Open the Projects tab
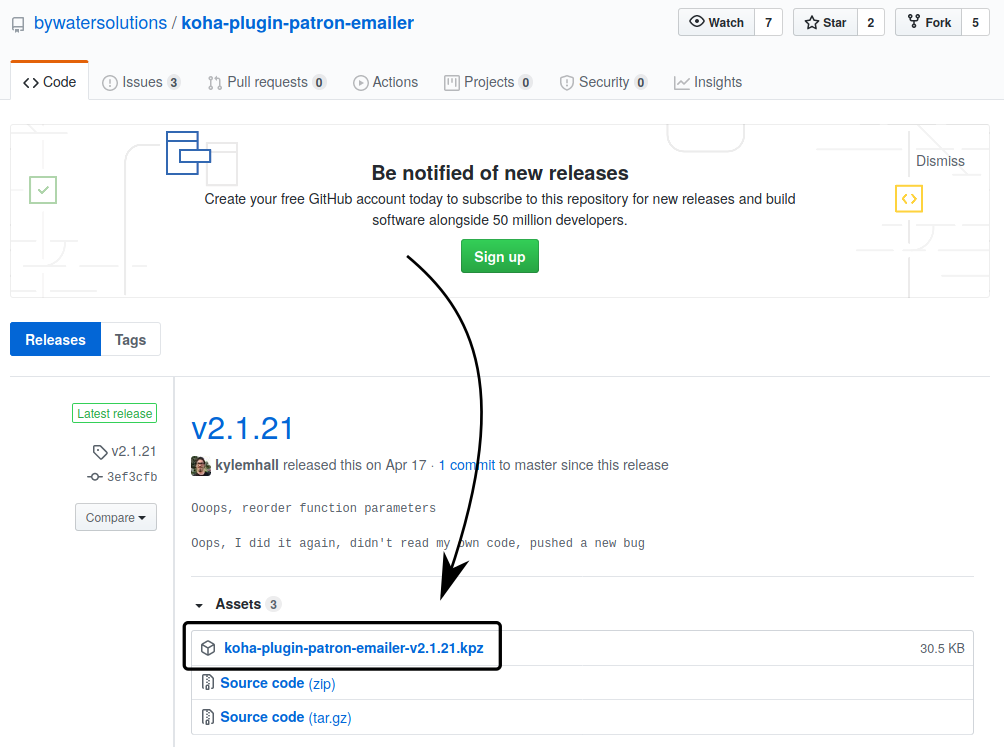 point(488,82)
